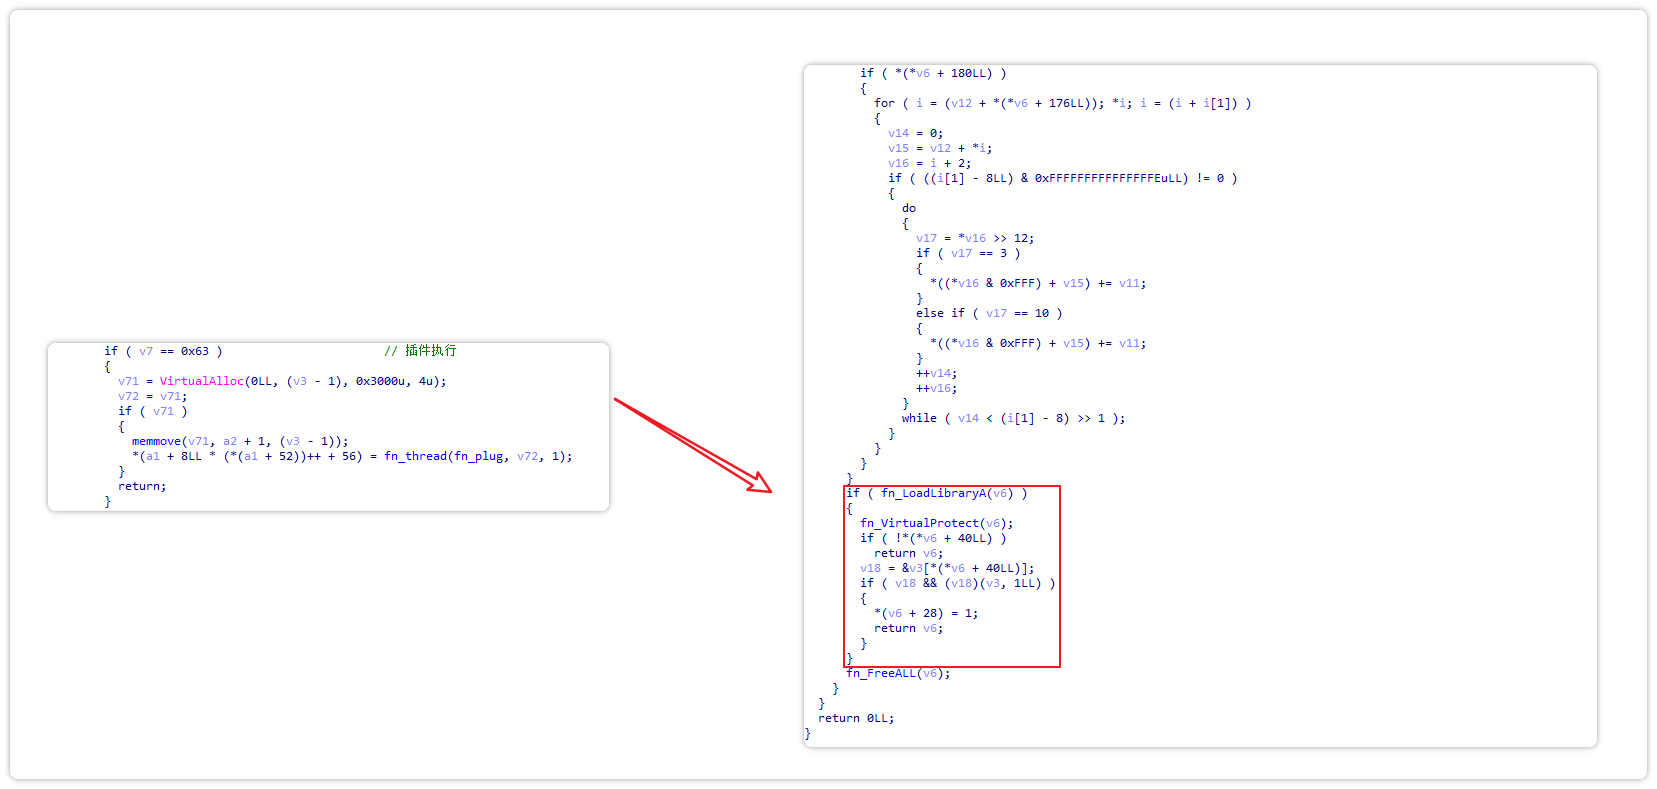Click the 'for' loop keyword
This screenshot has width=1657, height=789.
click(884, 103)
